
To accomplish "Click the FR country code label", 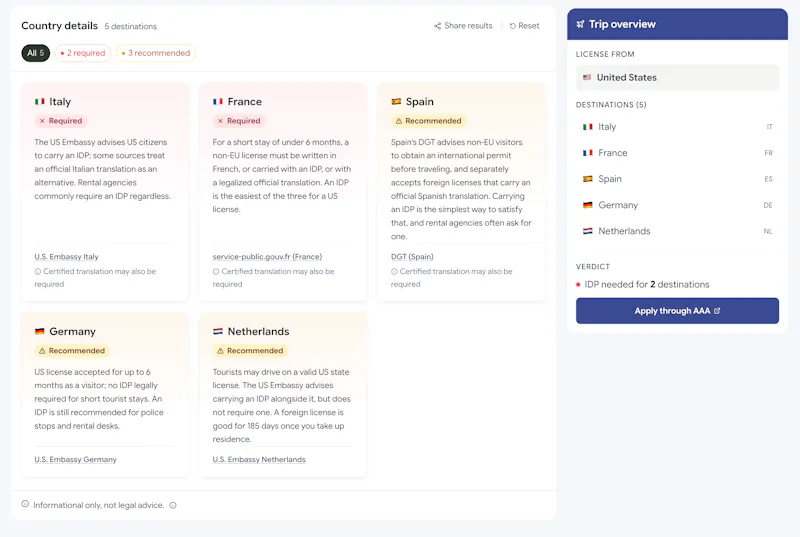I will 768,153.
